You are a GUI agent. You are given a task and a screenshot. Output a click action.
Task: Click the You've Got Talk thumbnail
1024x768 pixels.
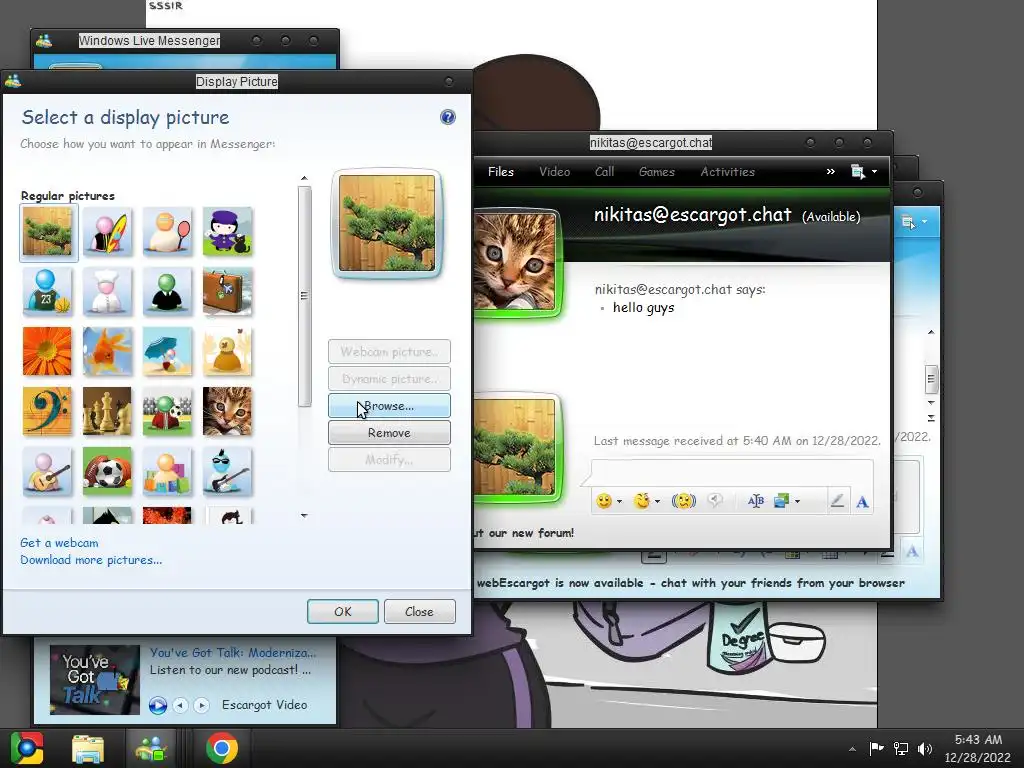95,679
